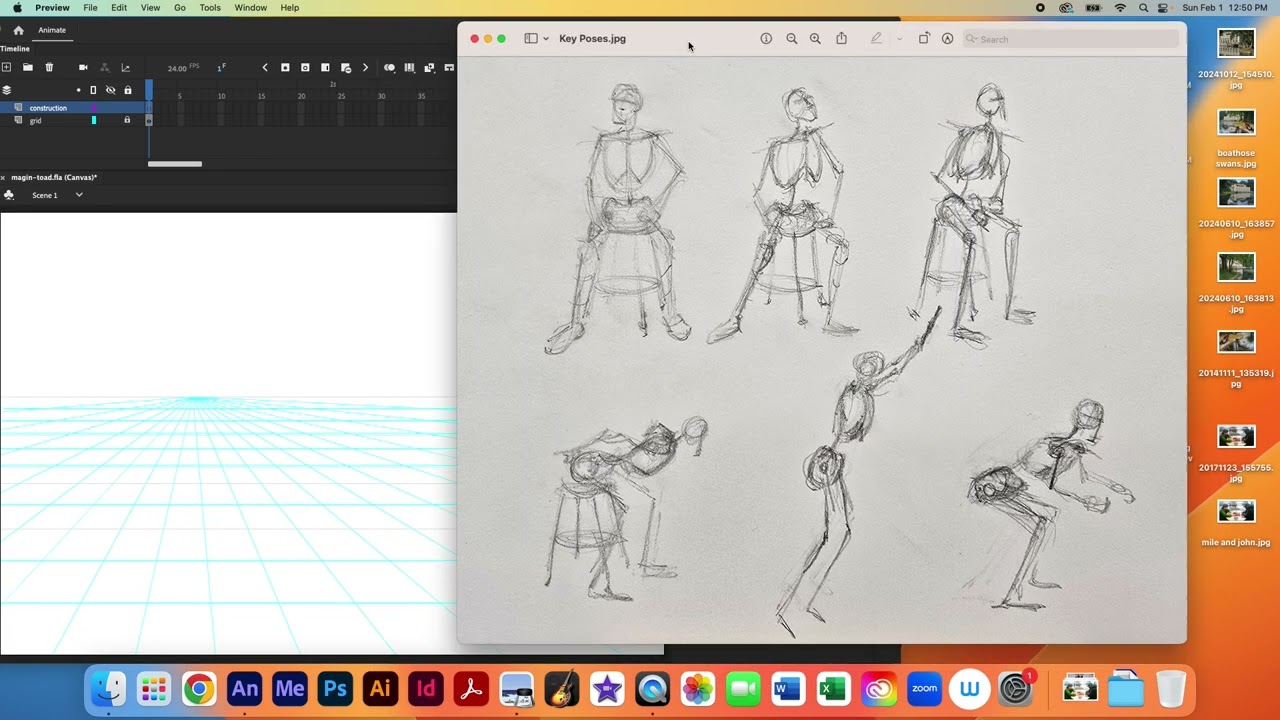
Task: Click the scene icon beside Scene 1
Action: pyautogui.click(x=9, y=195)
